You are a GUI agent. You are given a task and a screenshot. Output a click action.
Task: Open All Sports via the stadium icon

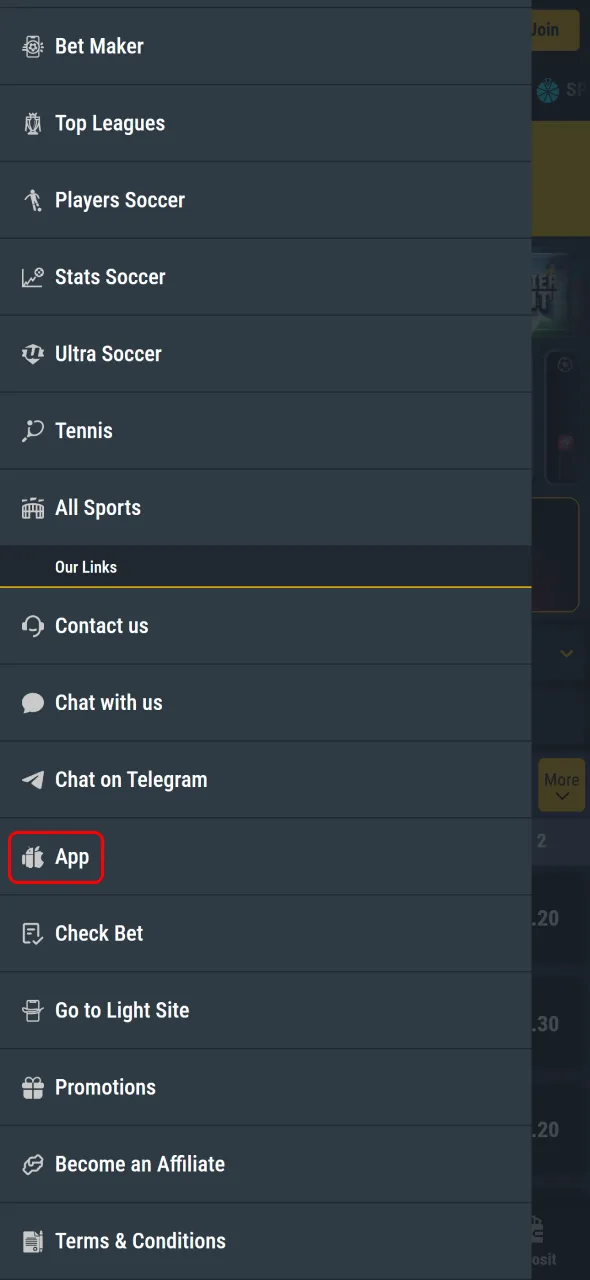pyautogui.click(x=33, y=507)
